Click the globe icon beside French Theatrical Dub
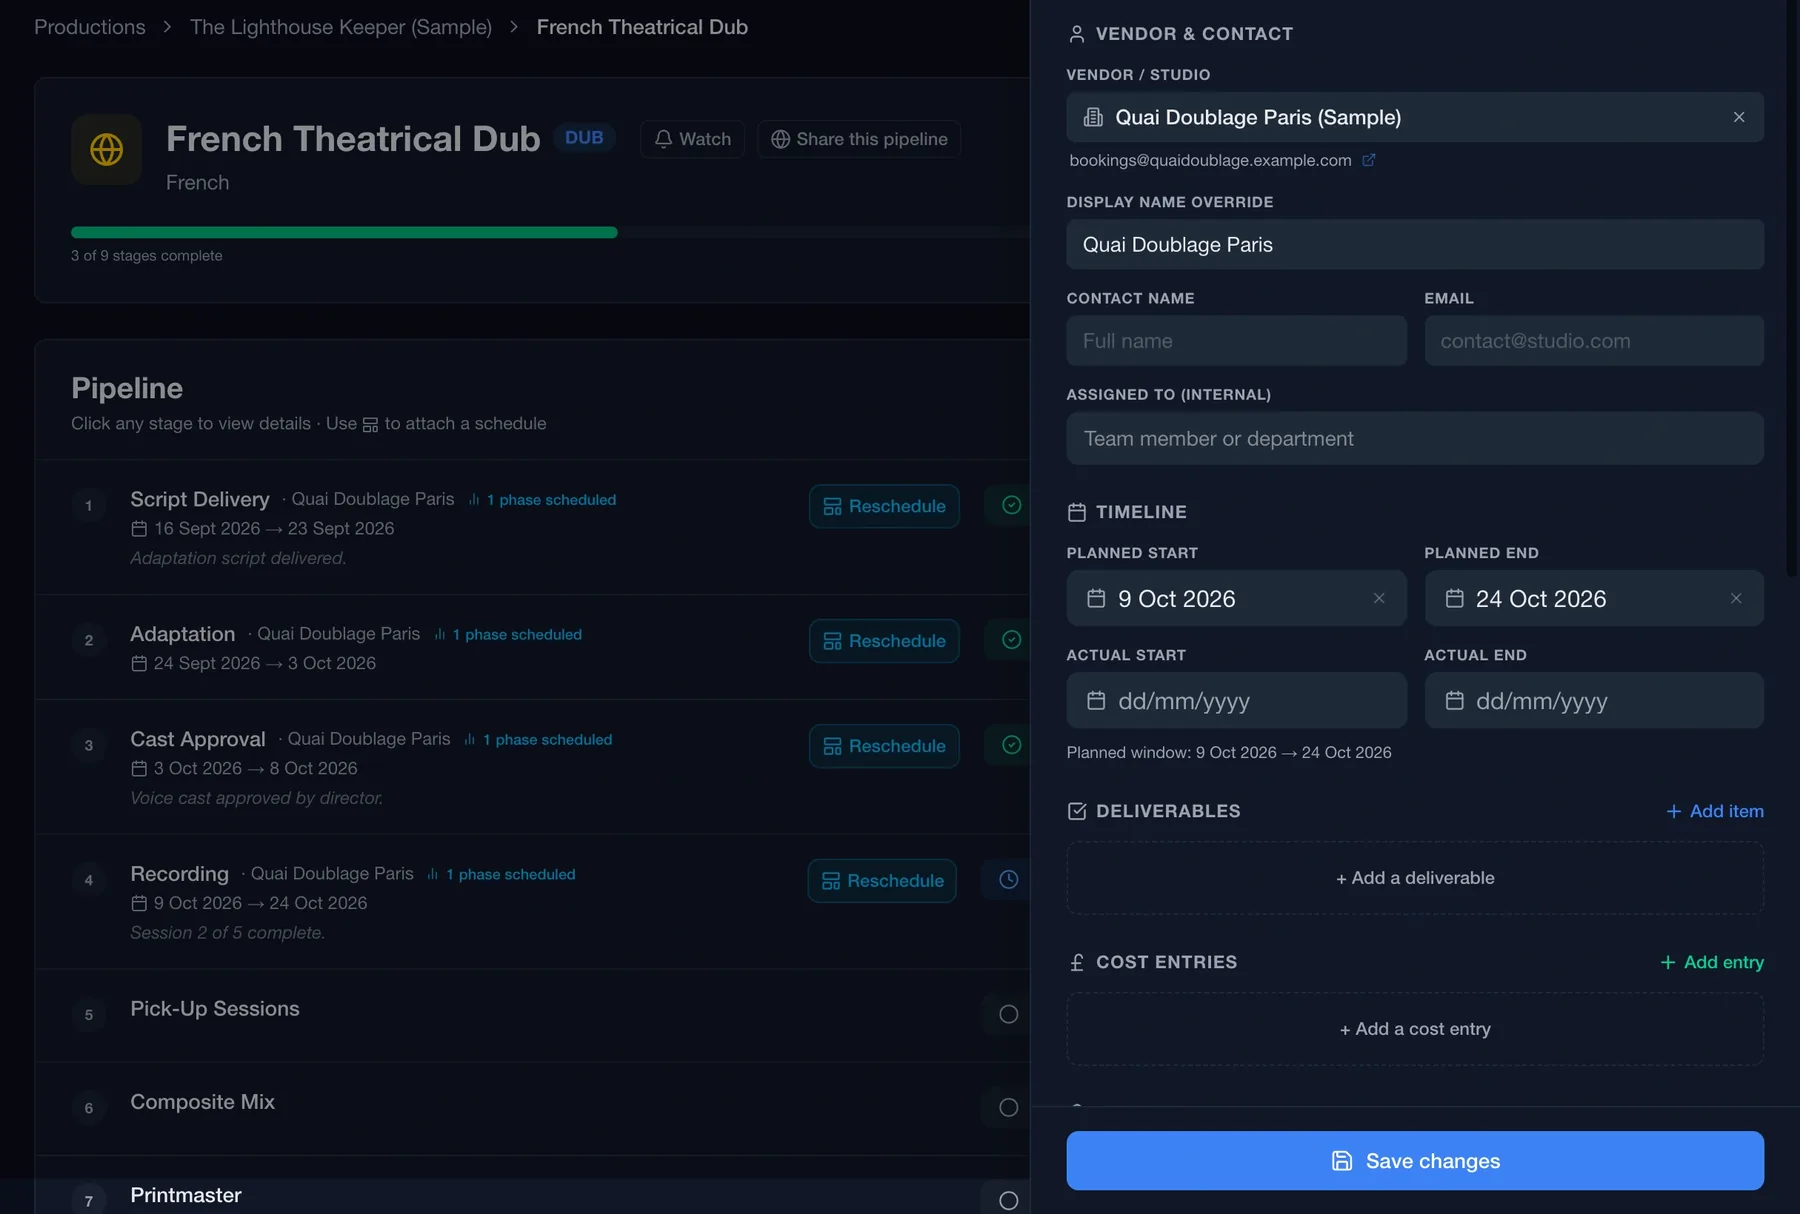Screen dimensions: 1800x1214 106,149
